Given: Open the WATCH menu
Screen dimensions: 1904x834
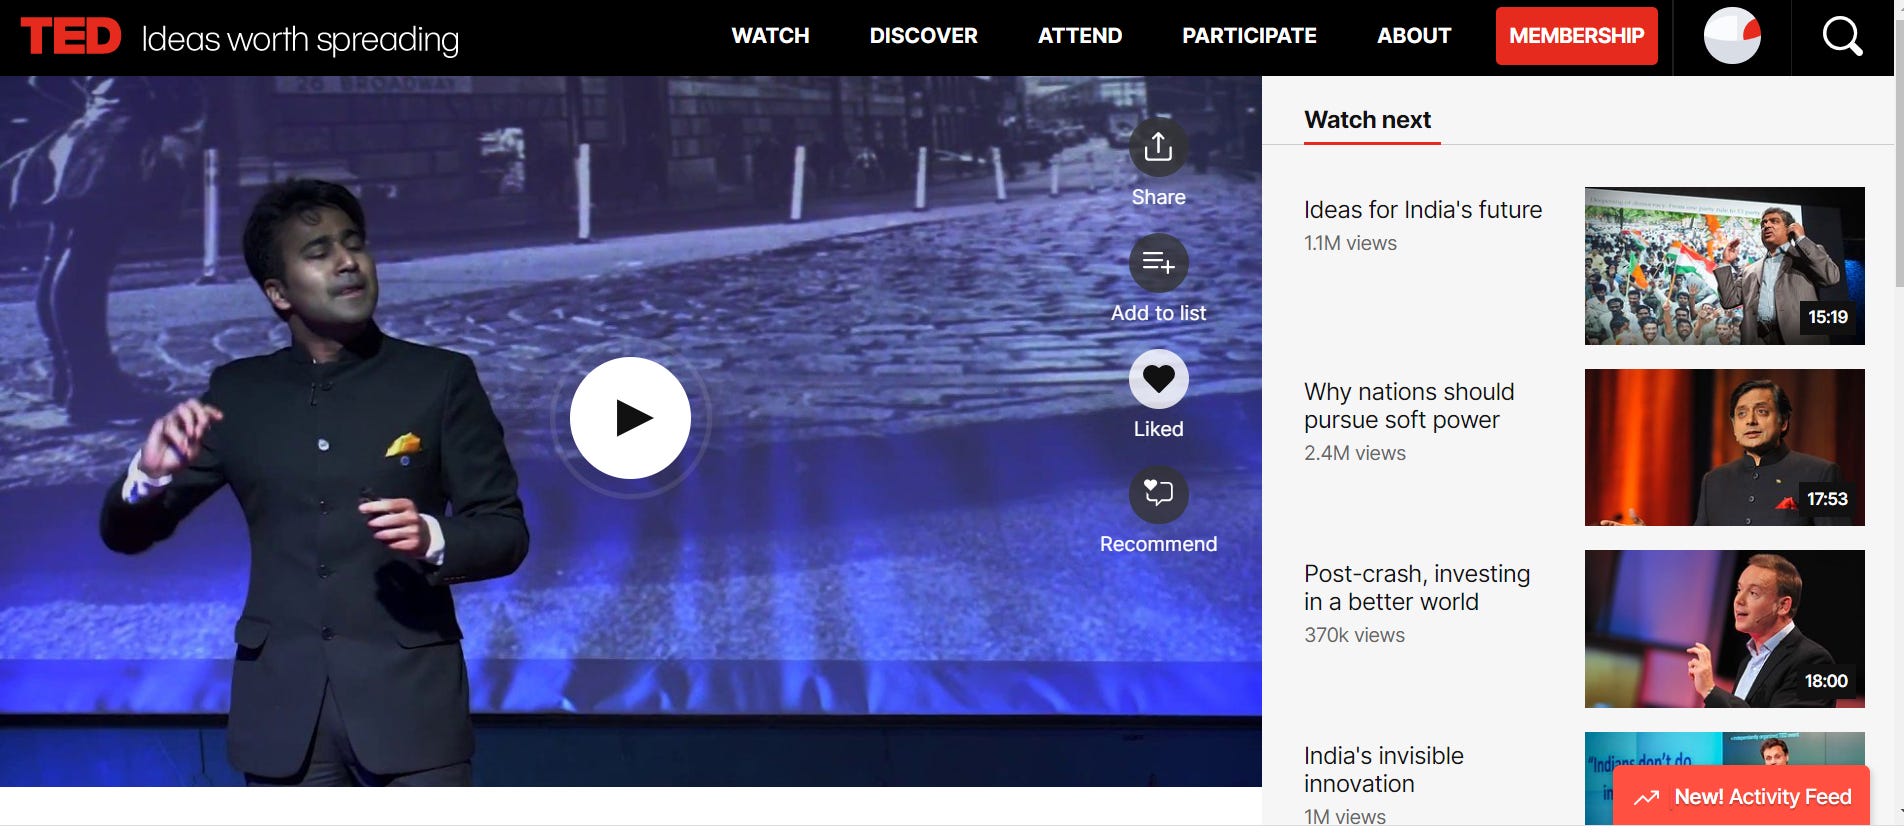Looking at the screenshot, I should click(x=770, y=36).
